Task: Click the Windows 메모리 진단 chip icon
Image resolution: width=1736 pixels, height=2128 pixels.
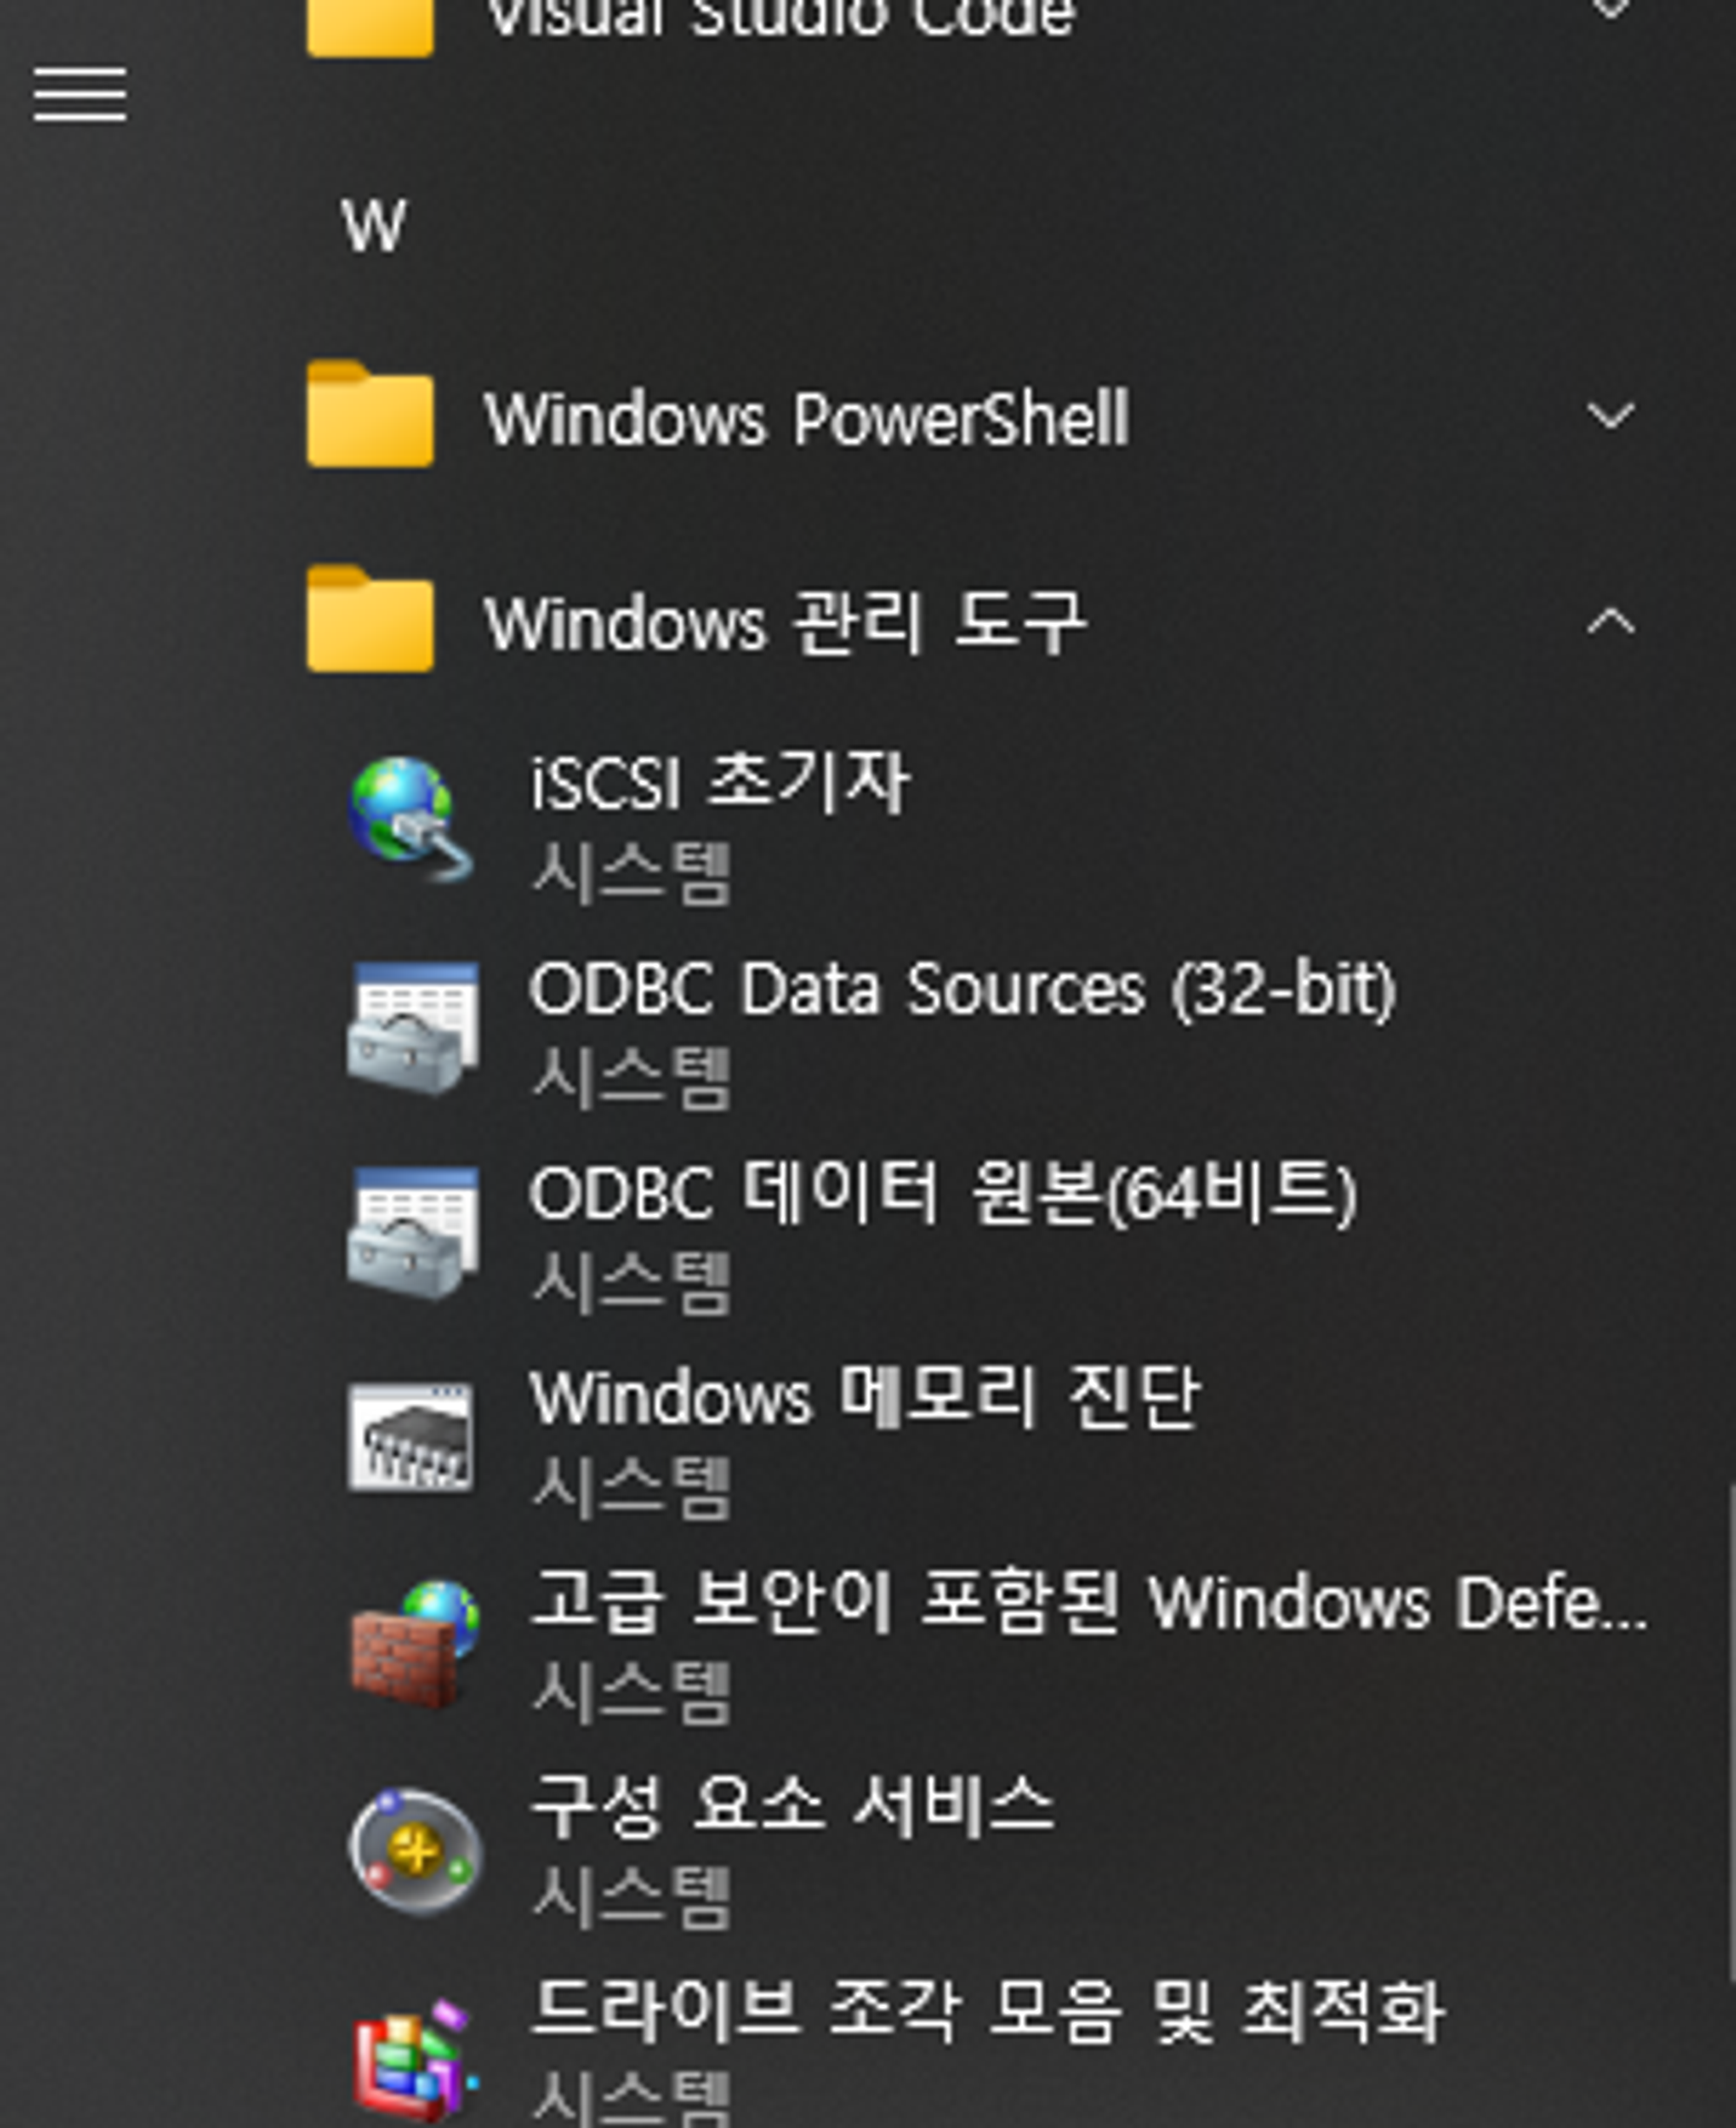Action: coord(410,1437)
